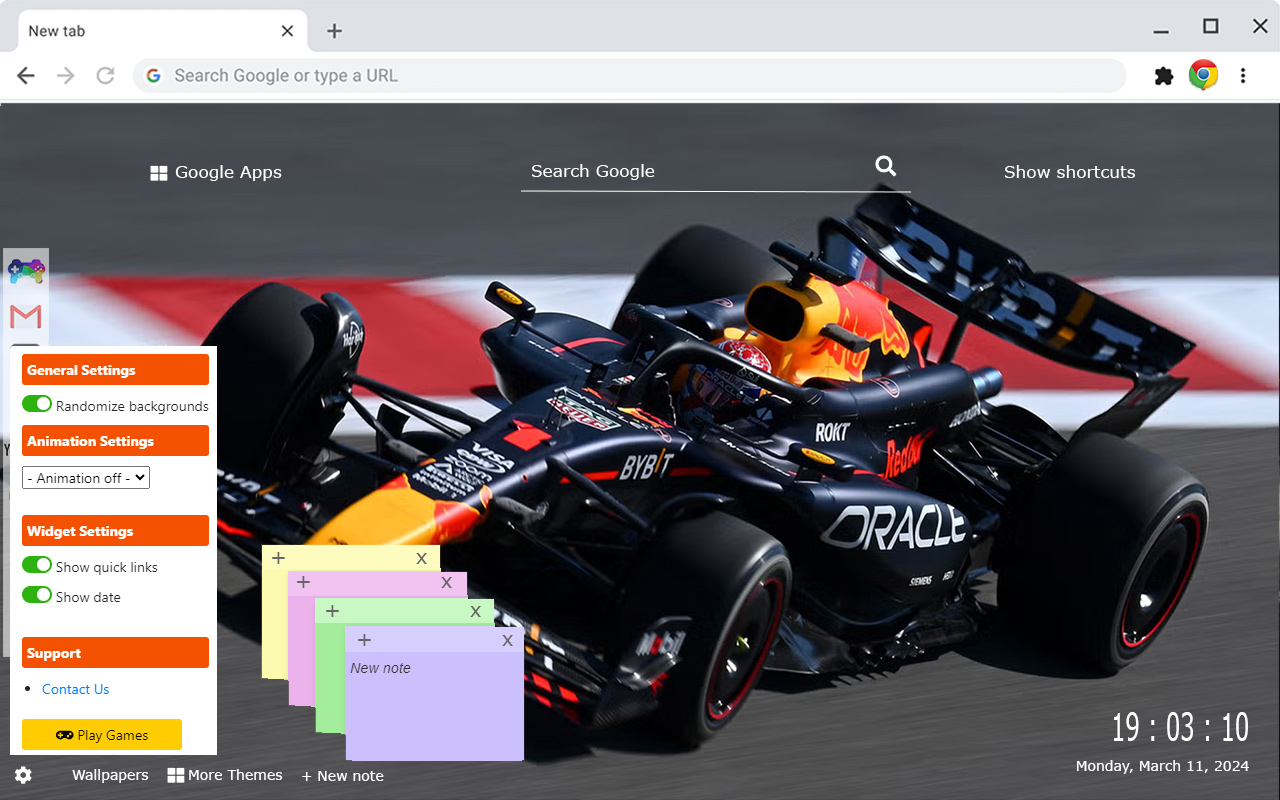Viewport: 1280px width, 800px height.
Task: Click the New note text area
Action: coord(434,705)
